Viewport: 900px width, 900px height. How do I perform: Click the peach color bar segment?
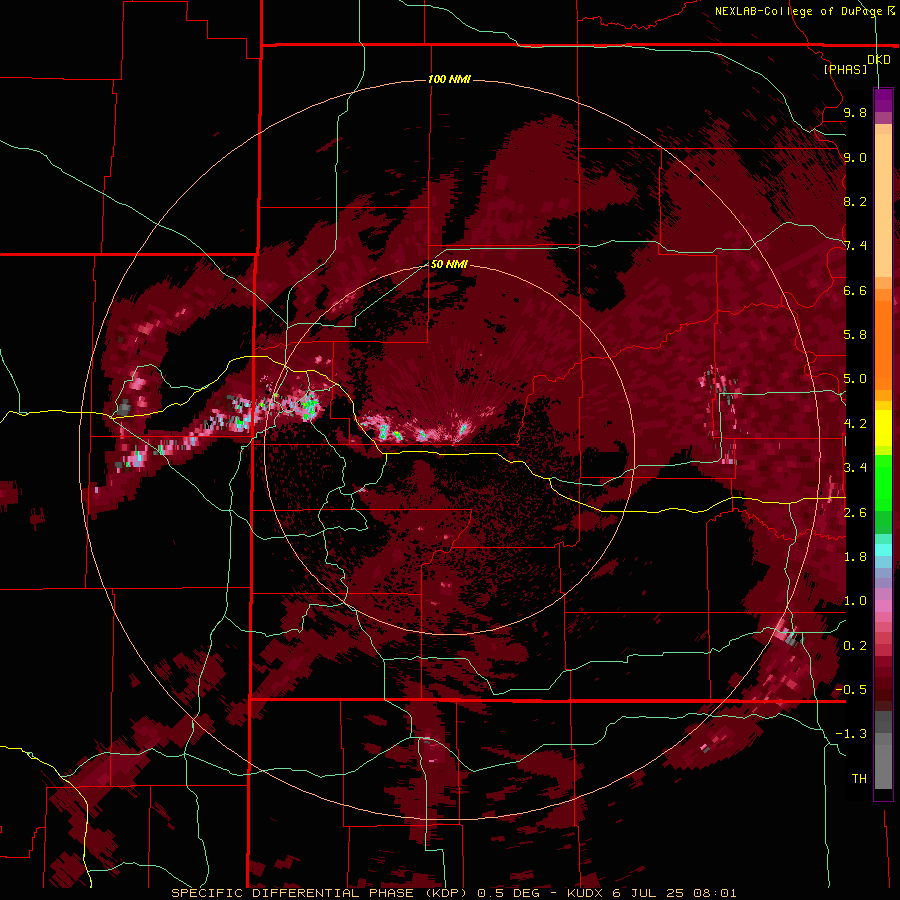[883, 205]
